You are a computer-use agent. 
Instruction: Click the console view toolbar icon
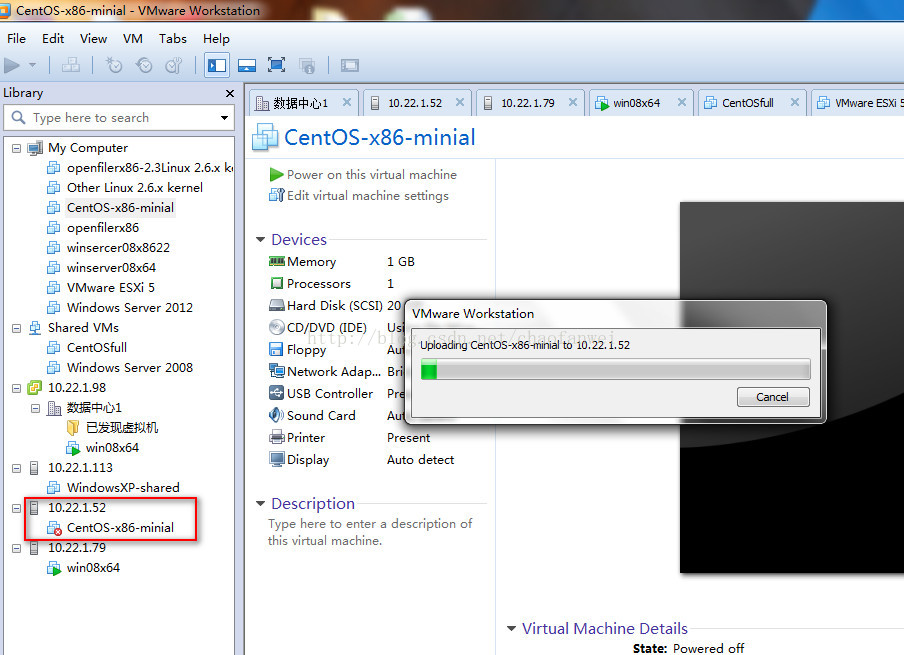coord(349,66)
